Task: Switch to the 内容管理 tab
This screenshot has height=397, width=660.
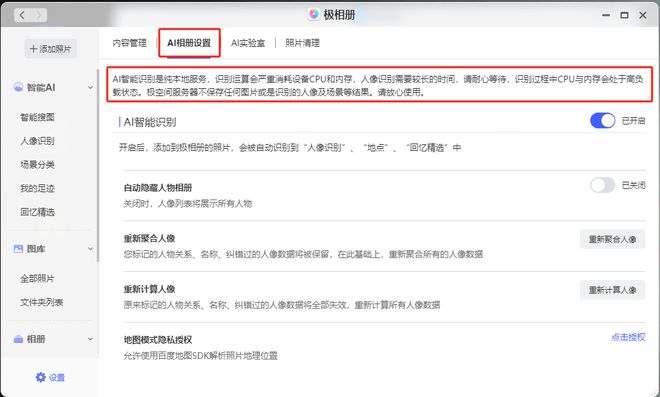Action: [x=130, y=43]
